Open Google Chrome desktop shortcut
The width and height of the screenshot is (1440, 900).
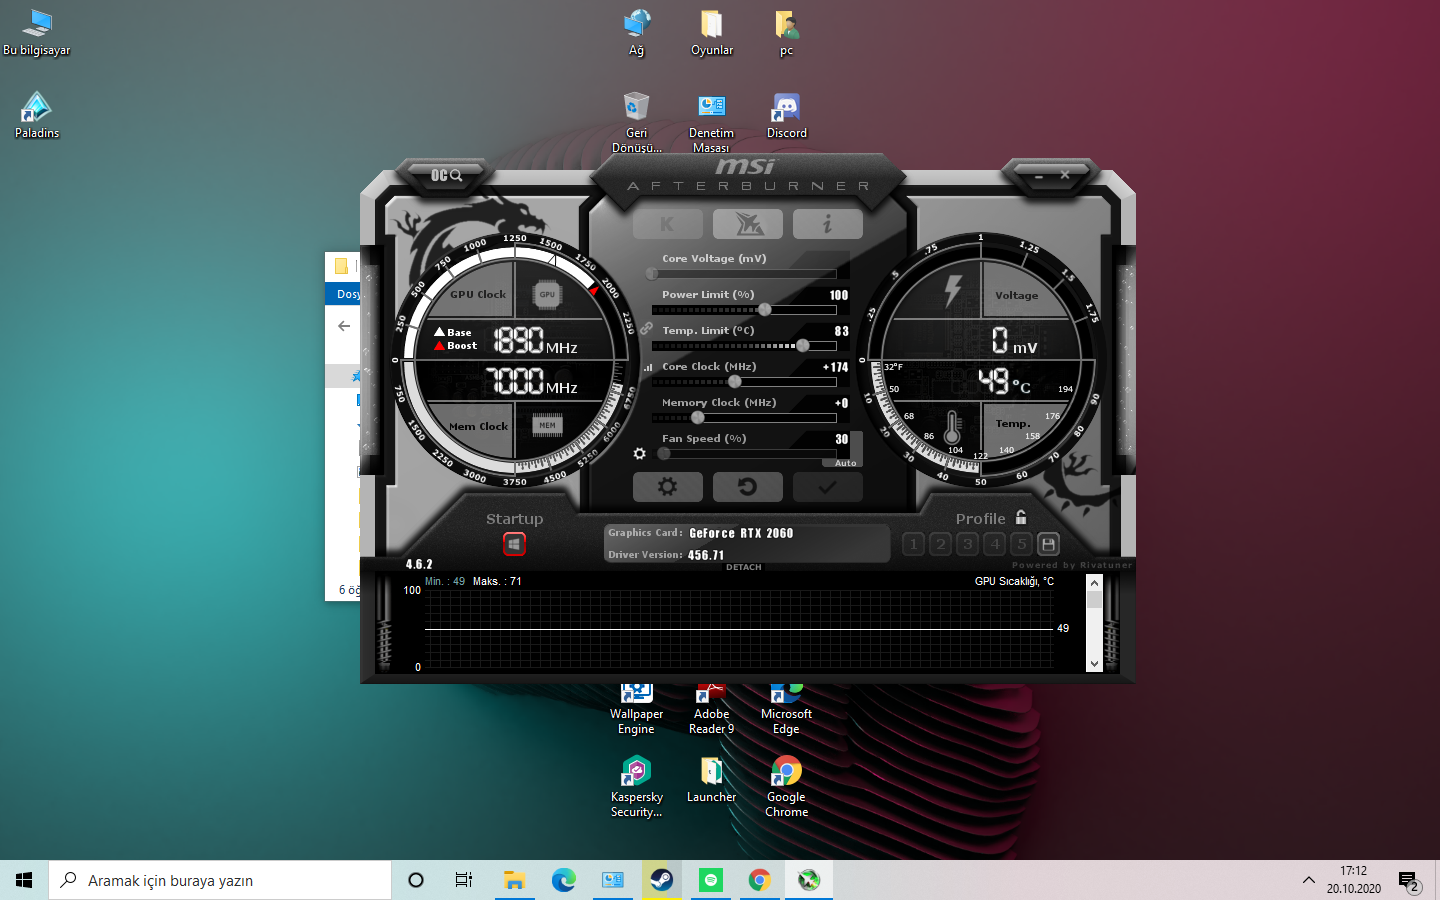tap(786, 787)
